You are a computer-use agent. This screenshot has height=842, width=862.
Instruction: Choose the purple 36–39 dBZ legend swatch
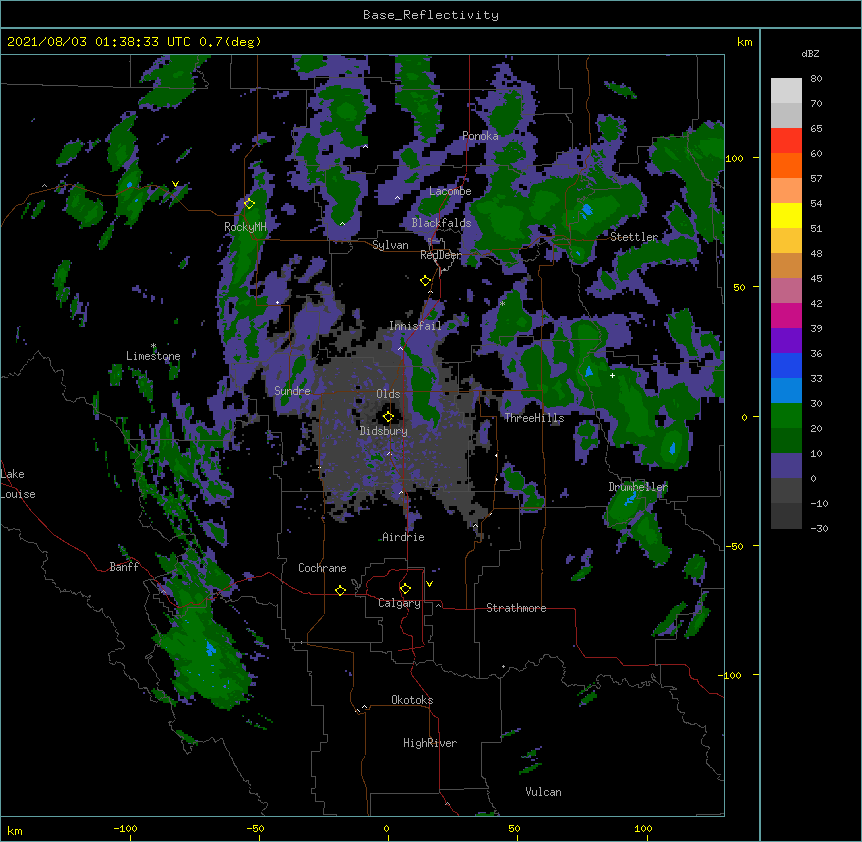(786, 341)
